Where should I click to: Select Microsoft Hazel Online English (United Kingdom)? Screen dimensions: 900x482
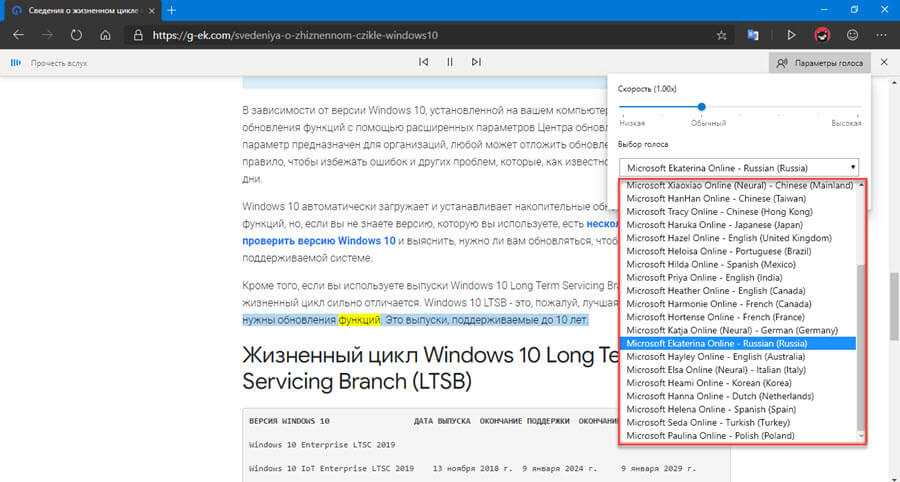pyautogui.click(x=738, y=238)
